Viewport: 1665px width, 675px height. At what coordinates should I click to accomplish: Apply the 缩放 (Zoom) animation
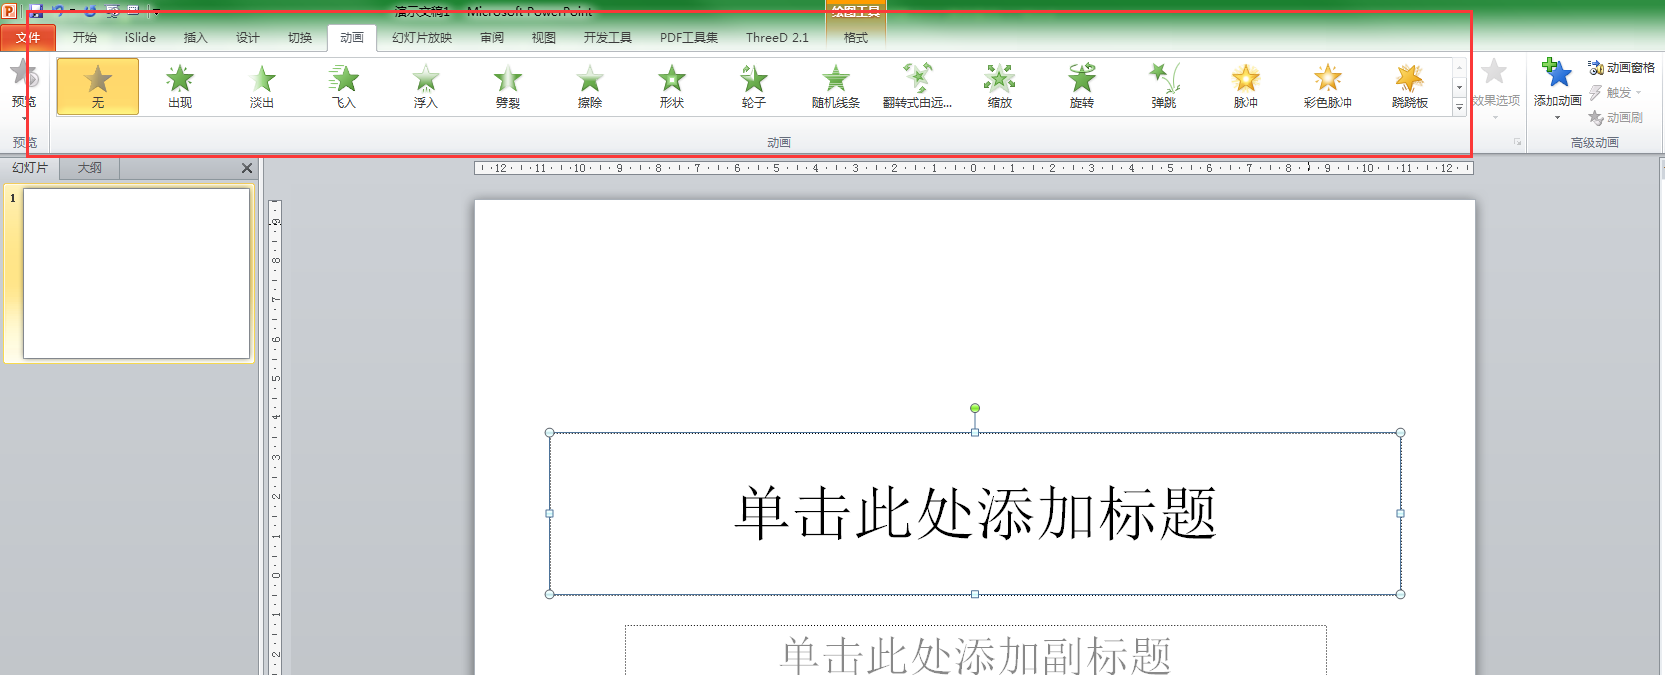(x=1000, y=86)
